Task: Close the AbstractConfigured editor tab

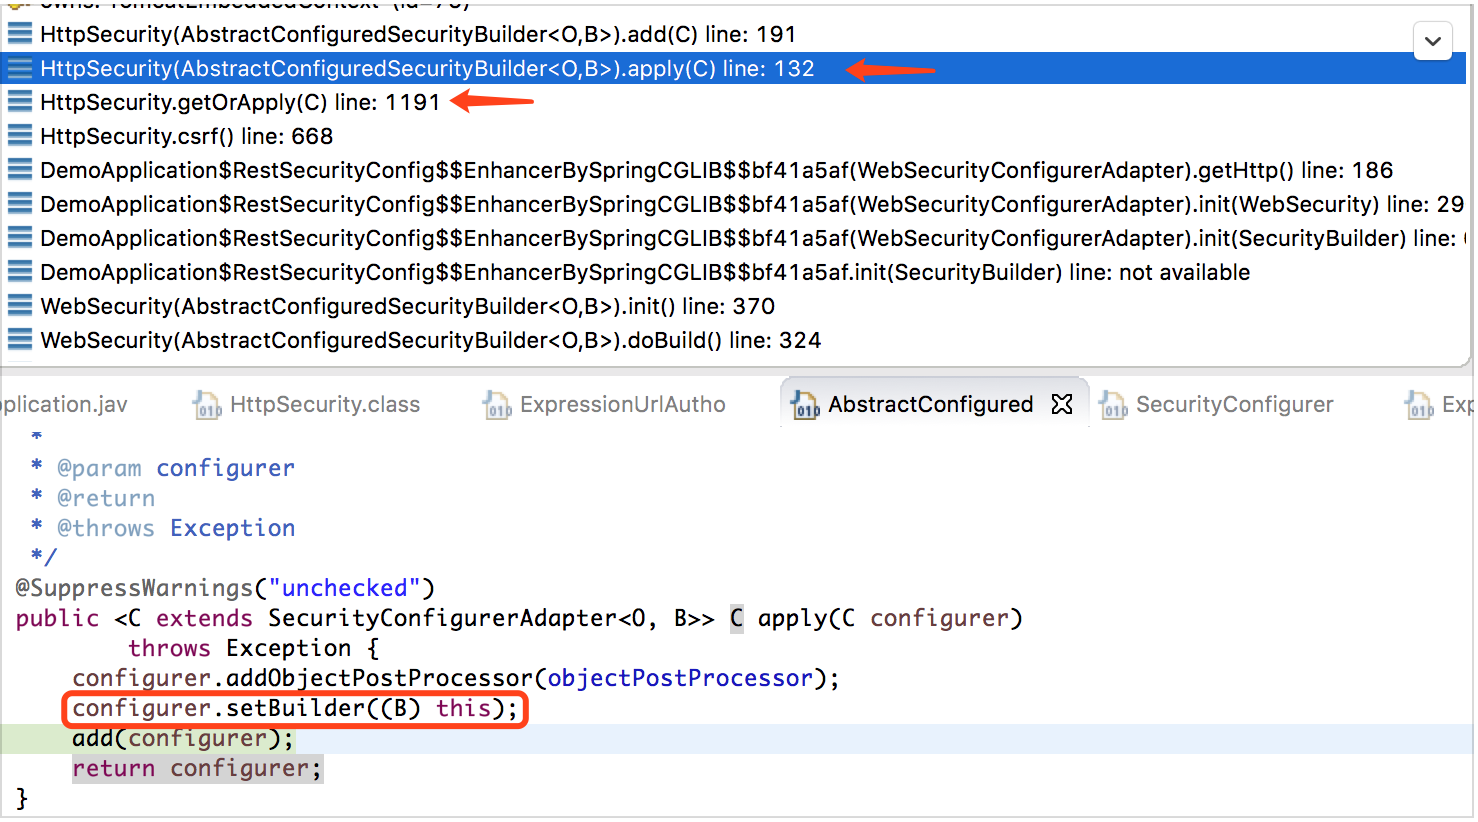Action: [x=1062, y=404]
